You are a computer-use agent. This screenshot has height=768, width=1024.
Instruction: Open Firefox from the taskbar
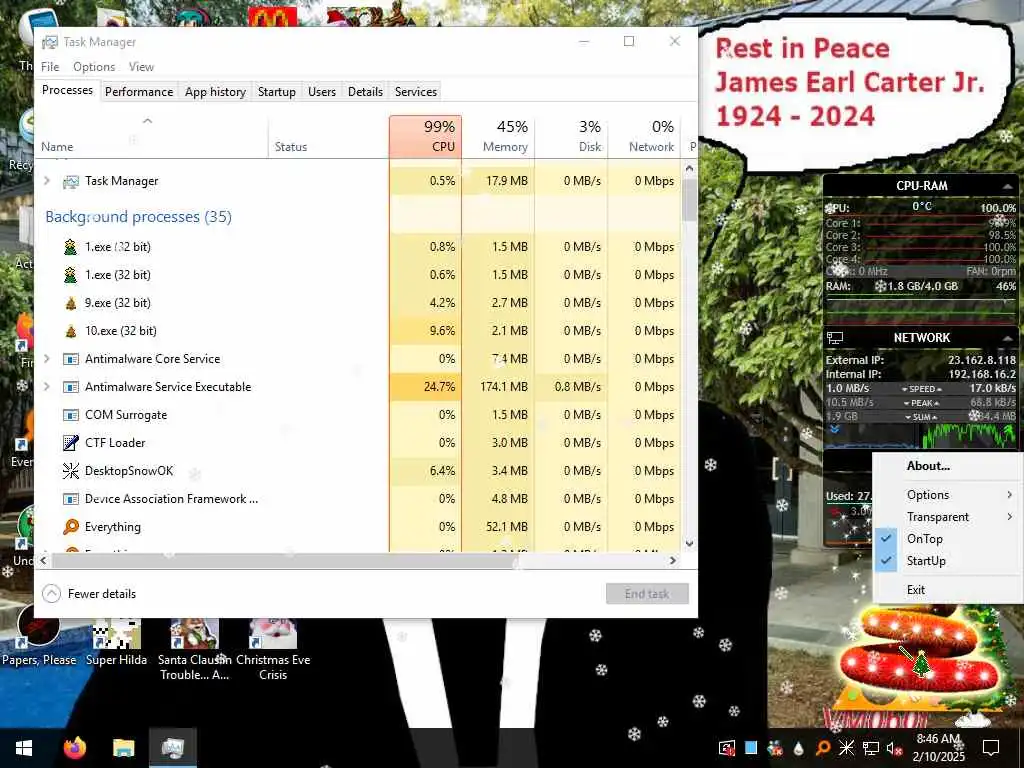pos(74,747)
